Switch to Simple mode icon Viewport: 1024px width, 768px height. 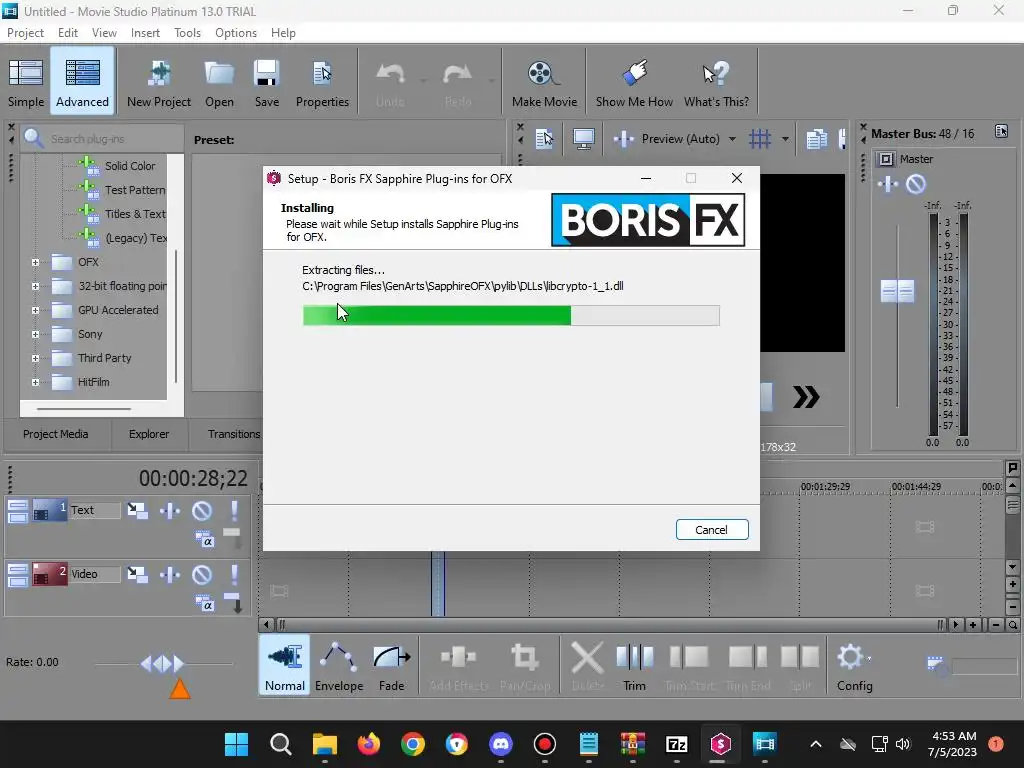click(x=26, y=82)
